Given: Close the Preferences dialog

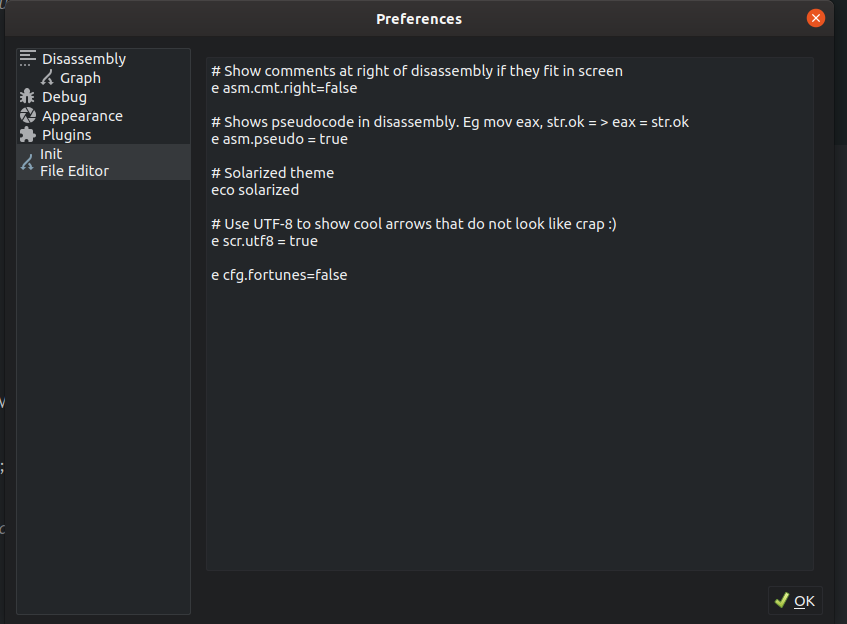Looking at the screenshot, I should [816, 18].
